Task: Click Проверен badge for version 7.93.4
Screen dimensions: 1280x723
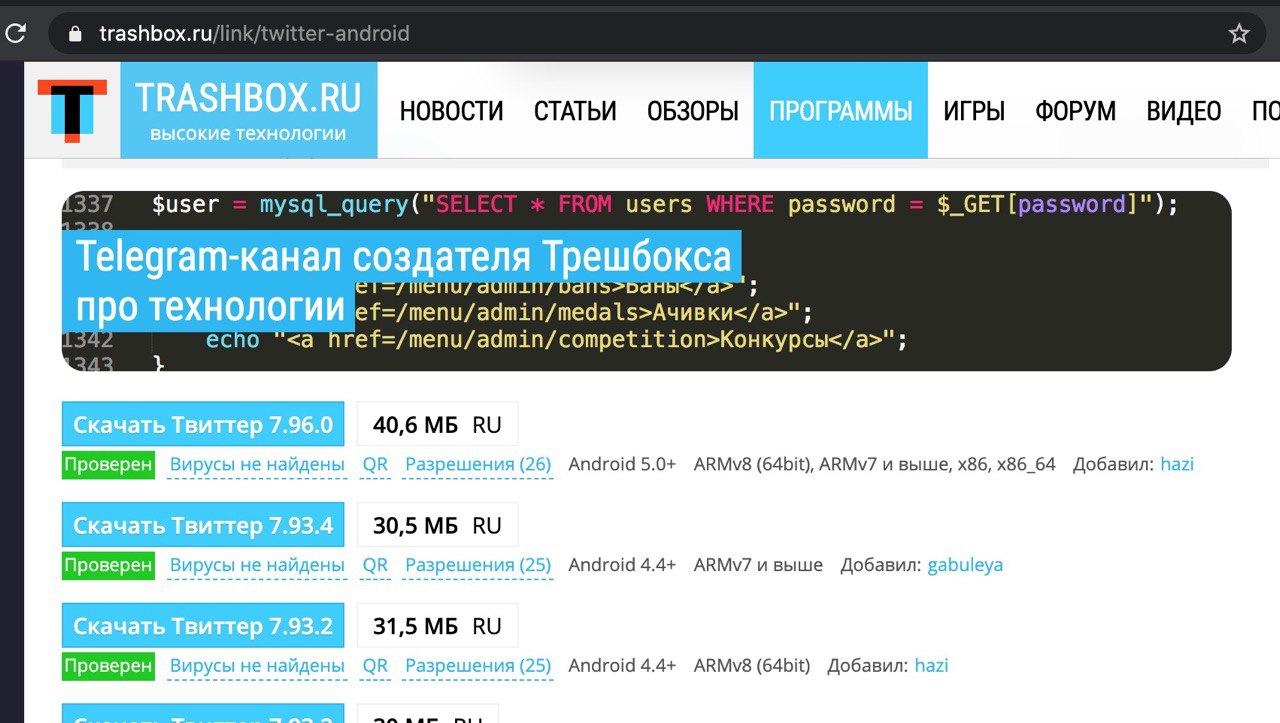Action: pyautogui.click(x=108, y=565)
